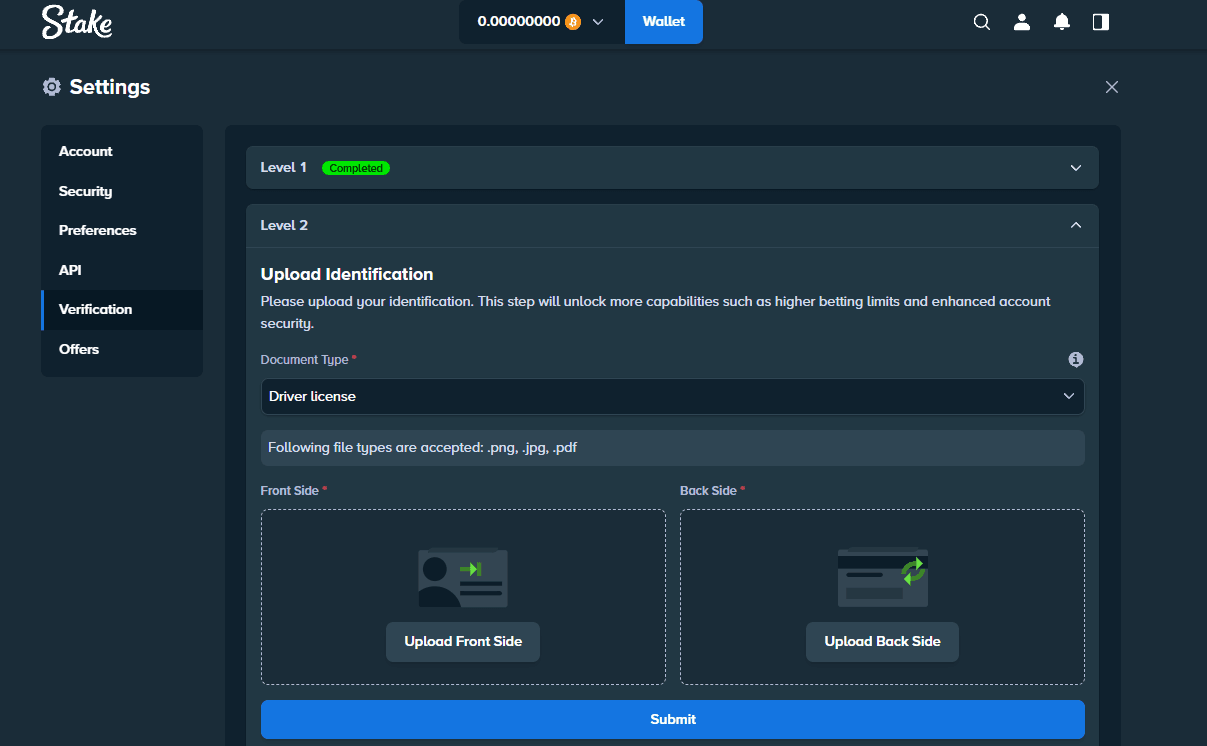Switch to the Security settings section
Image resolution: width=1207 pixels, height=746 pixels.
pyautogui.click(x=85, y=191)
